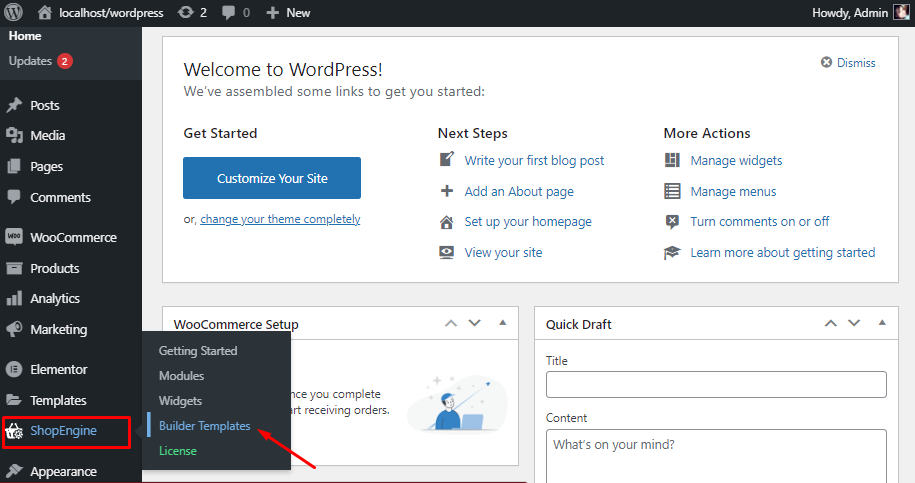The width and height of the screenshot is (915, 483).
Task: Open Modules in the ShopEngine submenu
Action: (x=181, y=376)
